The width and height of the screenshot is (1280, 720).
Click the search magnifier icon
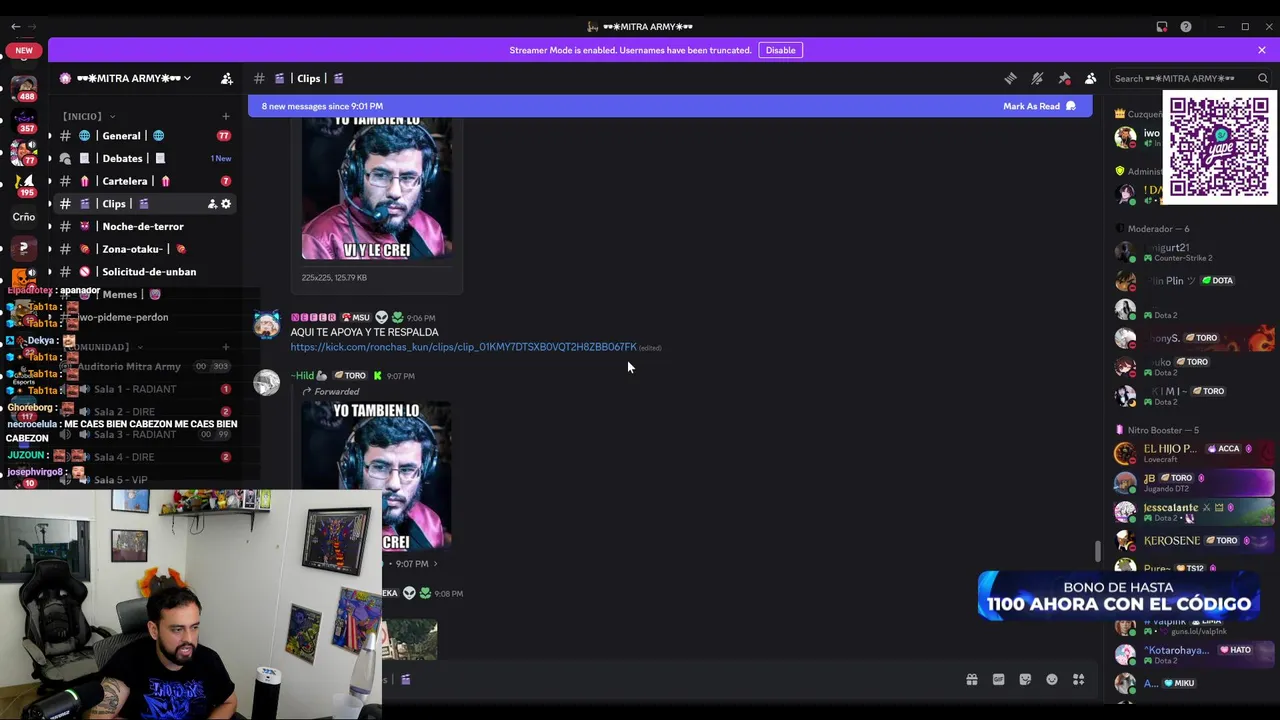[x=1263, y=78]
